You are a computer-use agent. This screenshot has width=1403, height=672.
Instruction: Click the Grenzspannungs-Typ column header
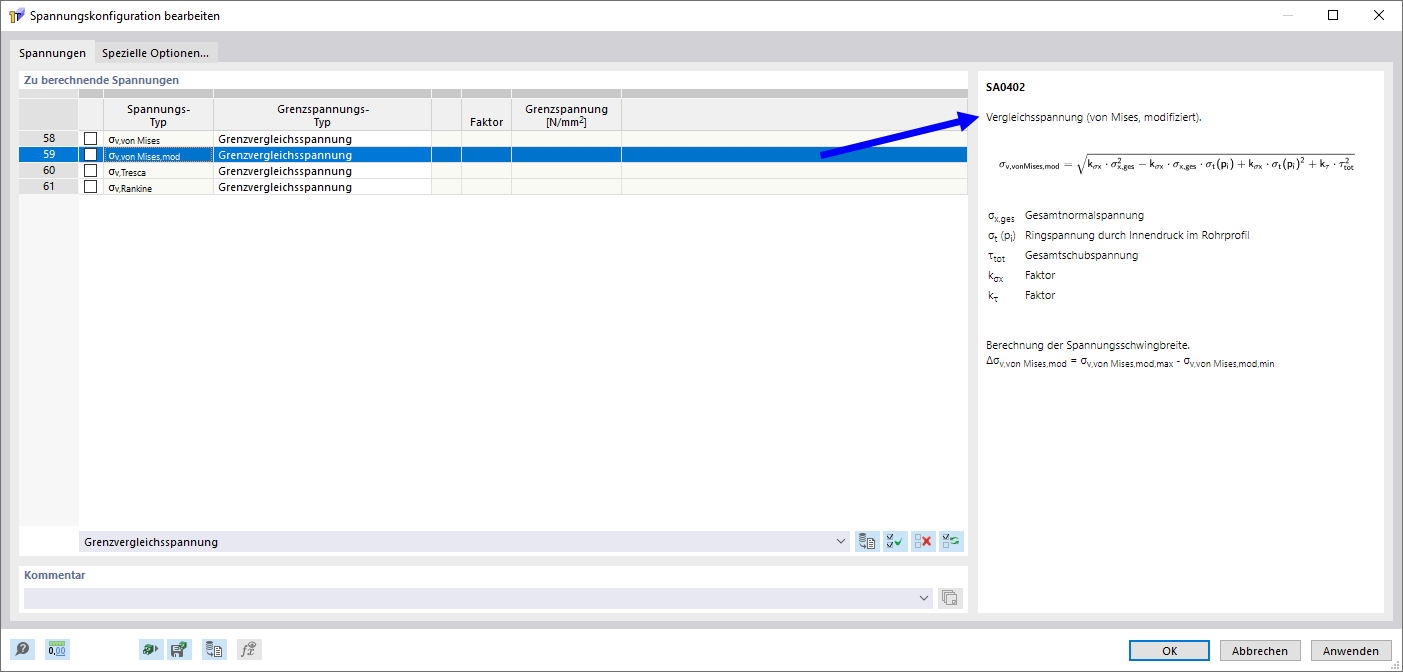(x=322, y=115)
